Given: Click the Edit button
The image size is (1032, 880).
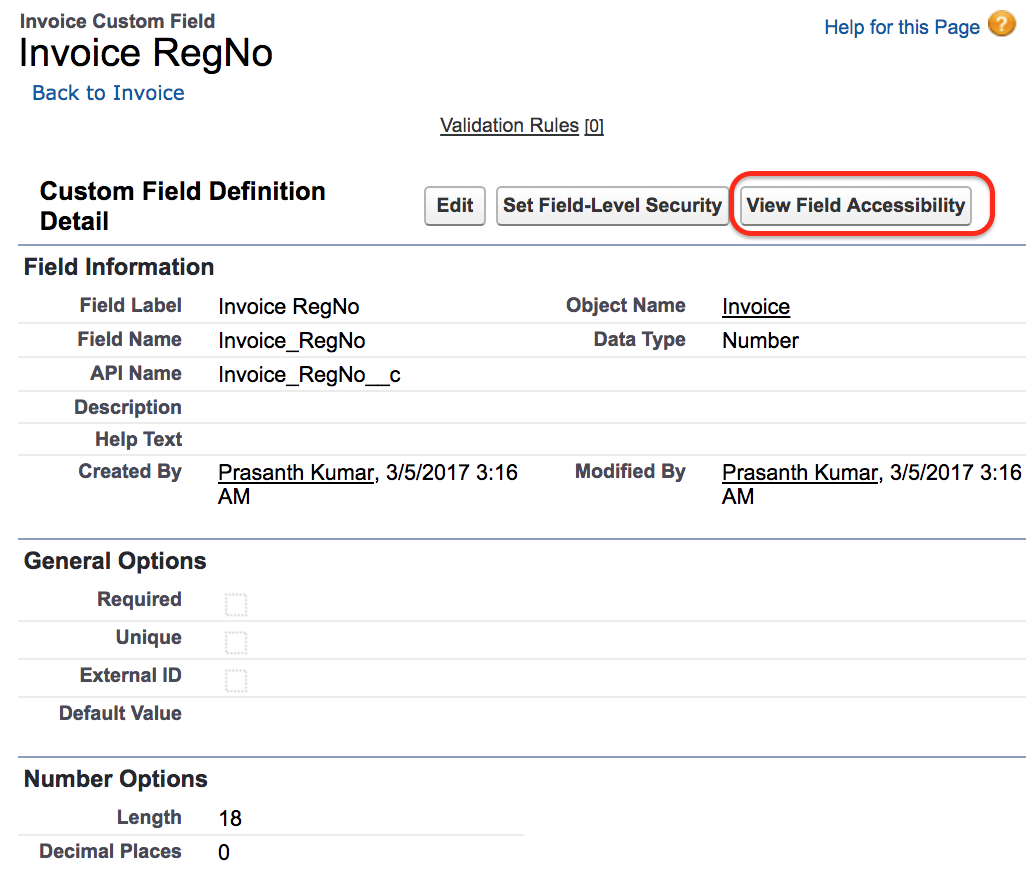Looking at the screenshot, I should pyautogui.click(x=455, y=205).
